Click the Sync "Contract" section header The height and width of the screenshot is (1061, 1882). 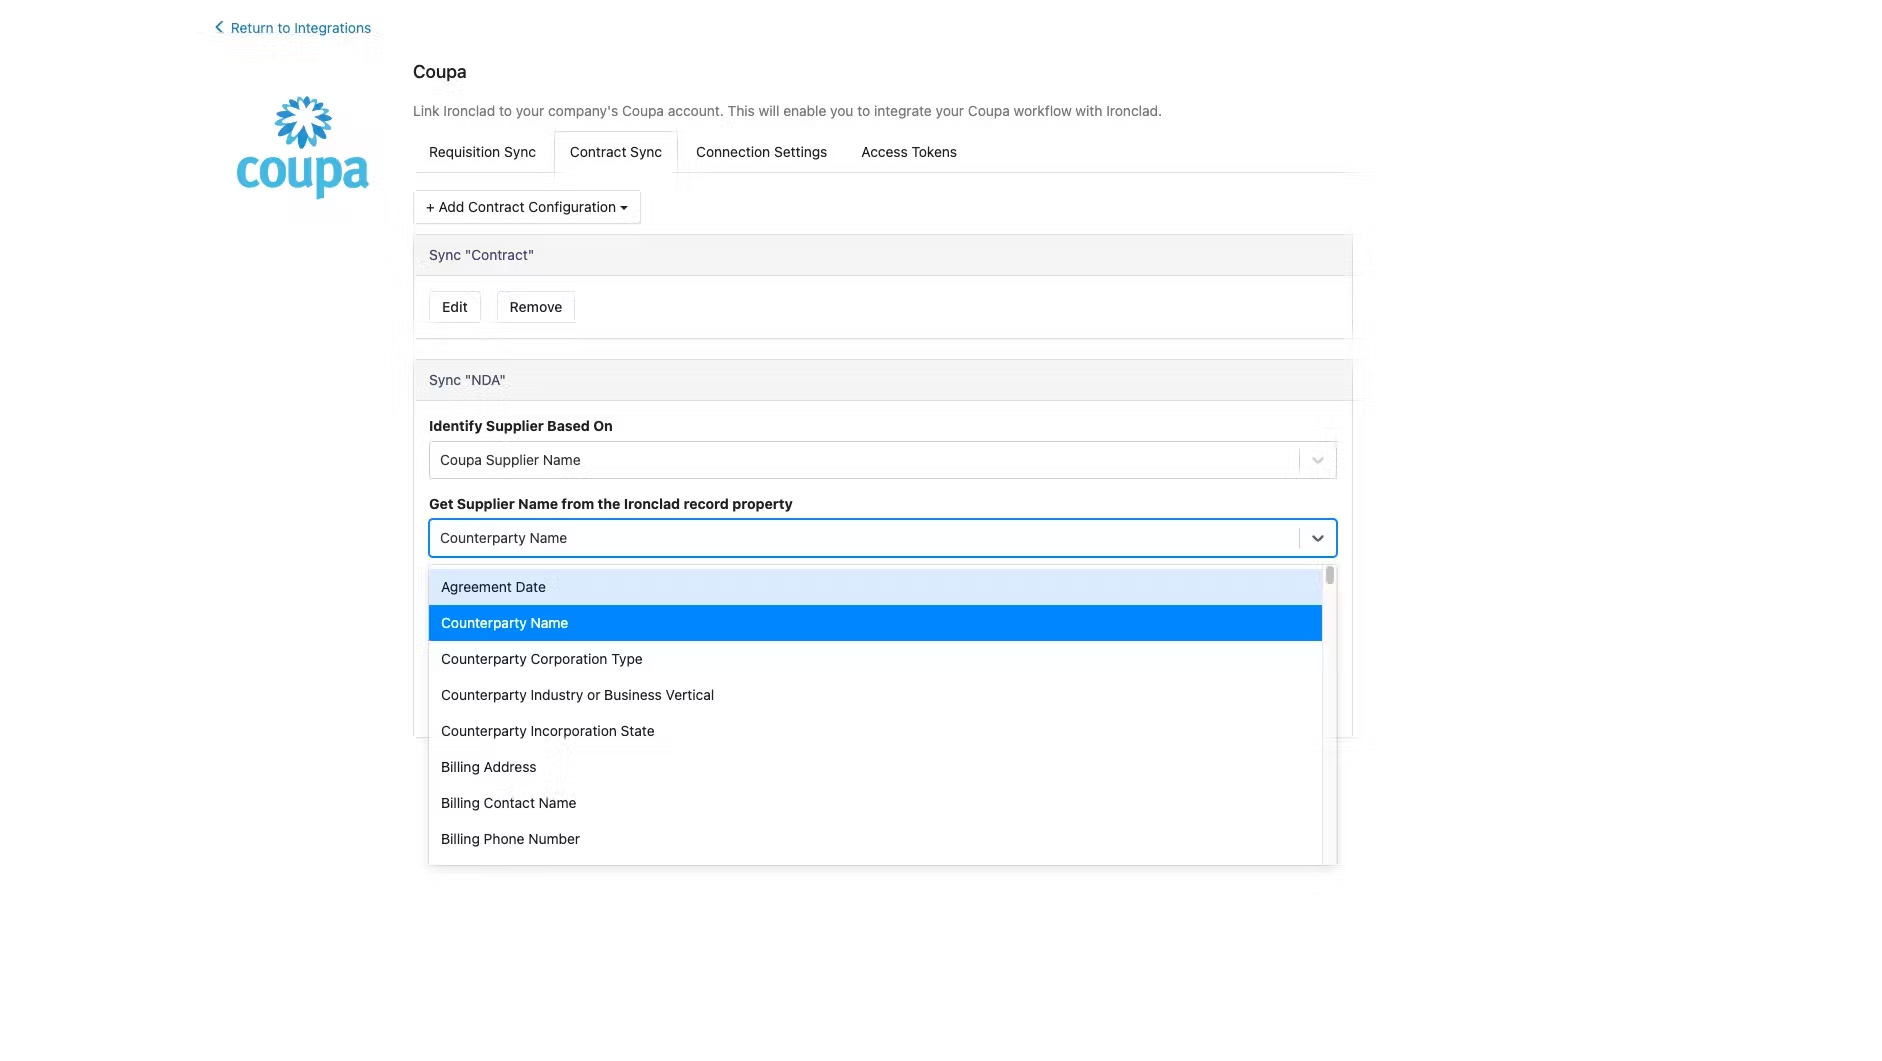(x=882, y=255)
